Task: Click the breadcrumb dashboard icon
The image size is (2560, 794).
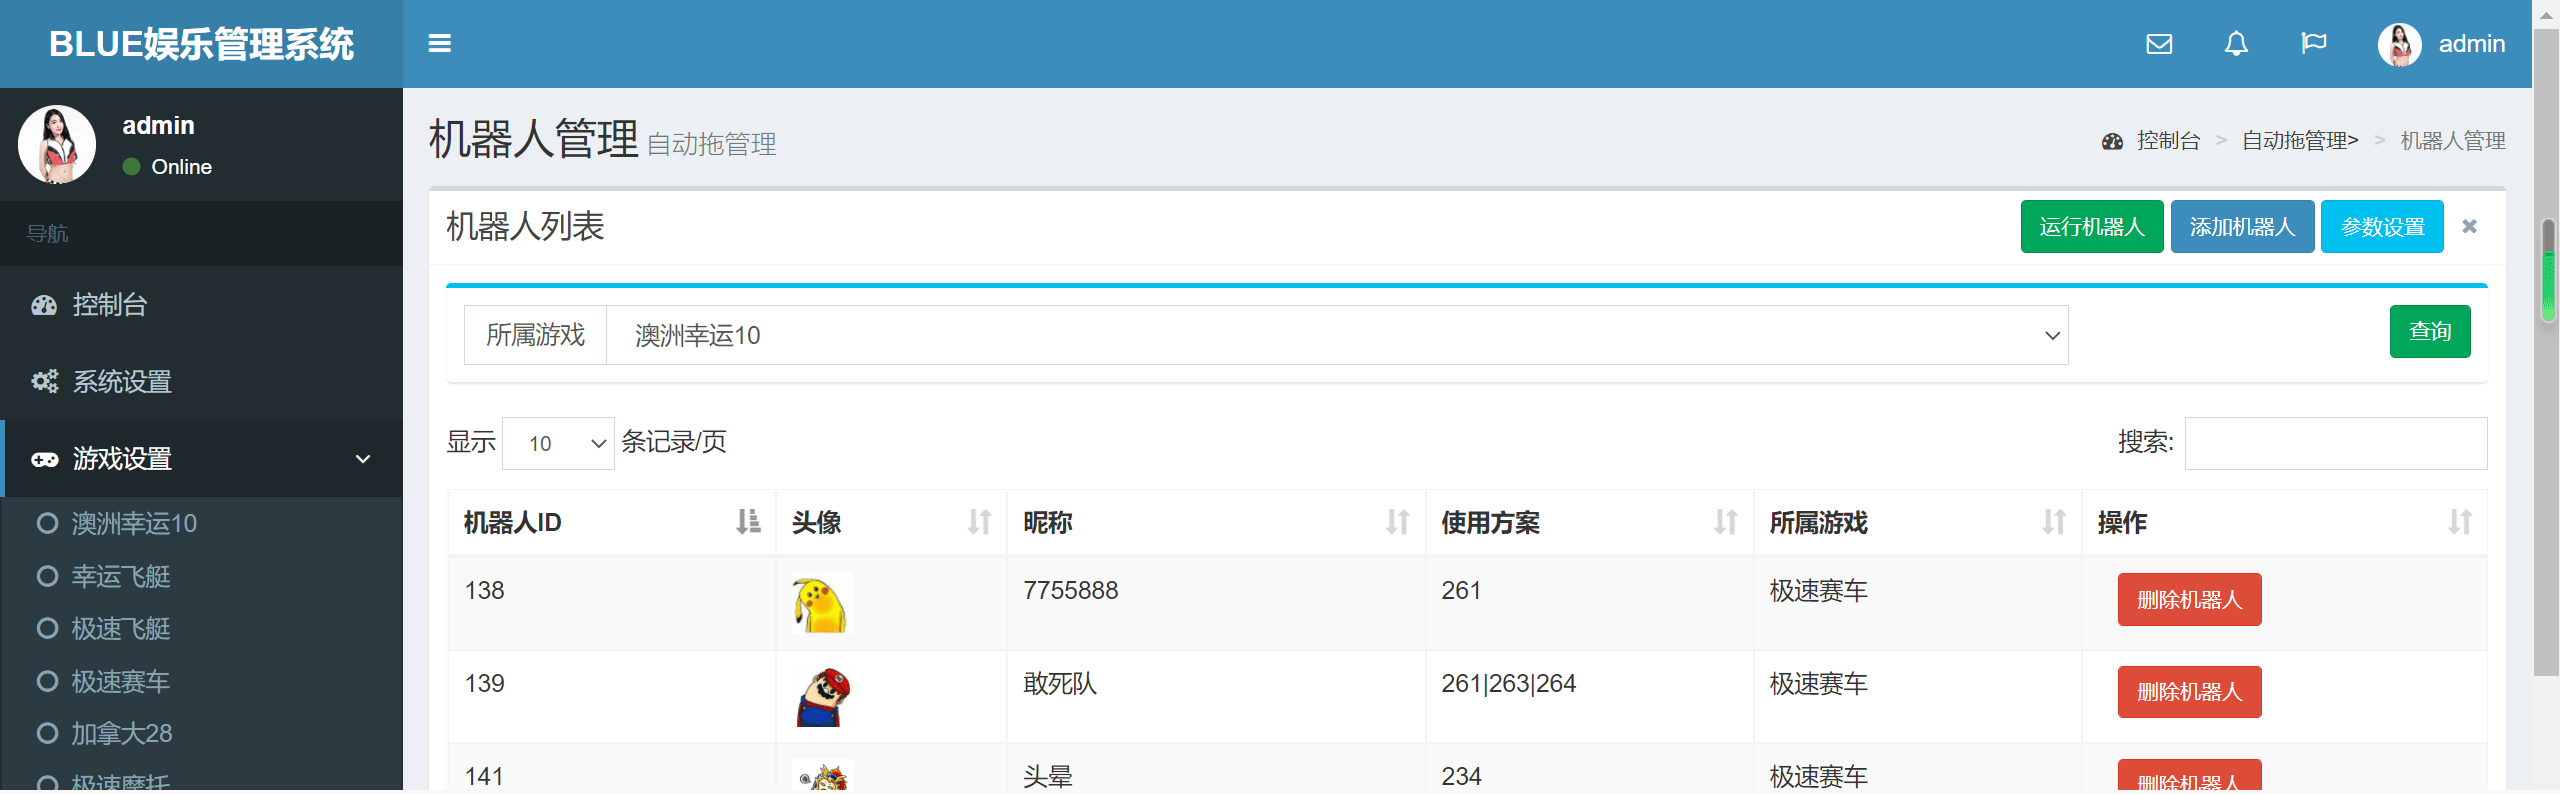Action: (x=2112, y=141)
